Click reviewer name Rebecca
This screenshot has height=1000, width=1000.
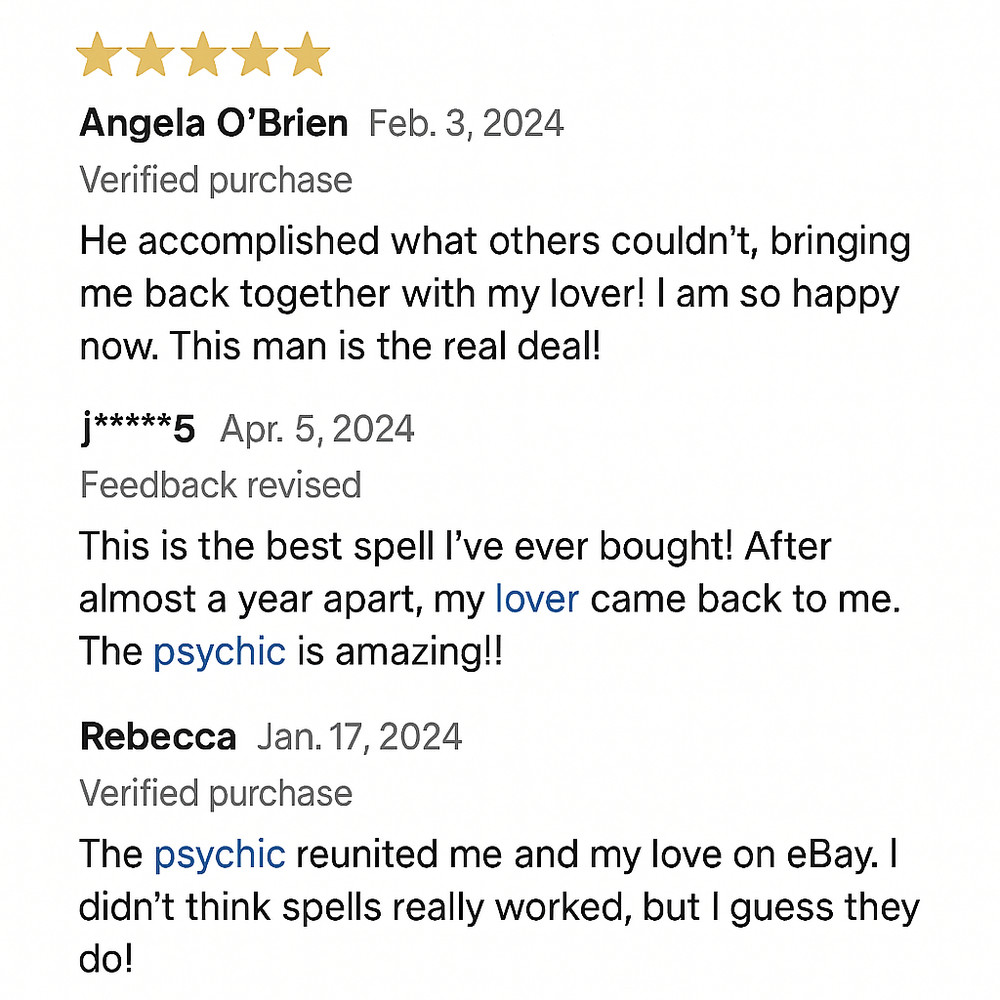[157, 738]
